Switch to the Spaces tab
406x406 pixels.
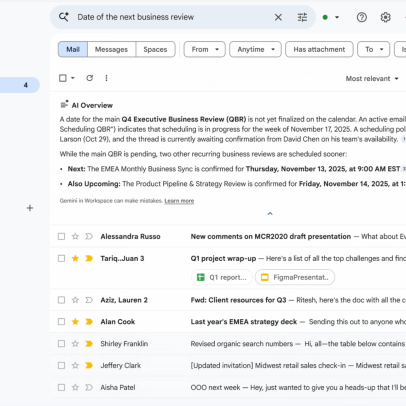click(x=155, y=49)
